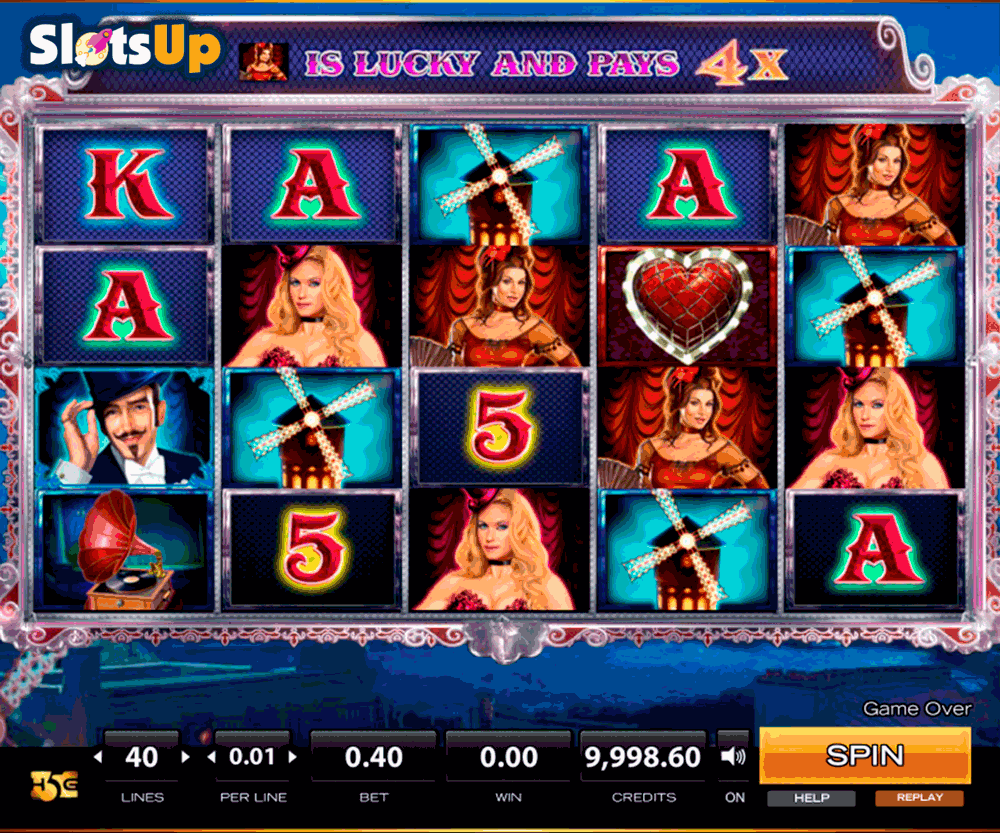Mute sound with the speaker icon
The width and height of the screenshot is (1000, 833).
click(733, 757)
